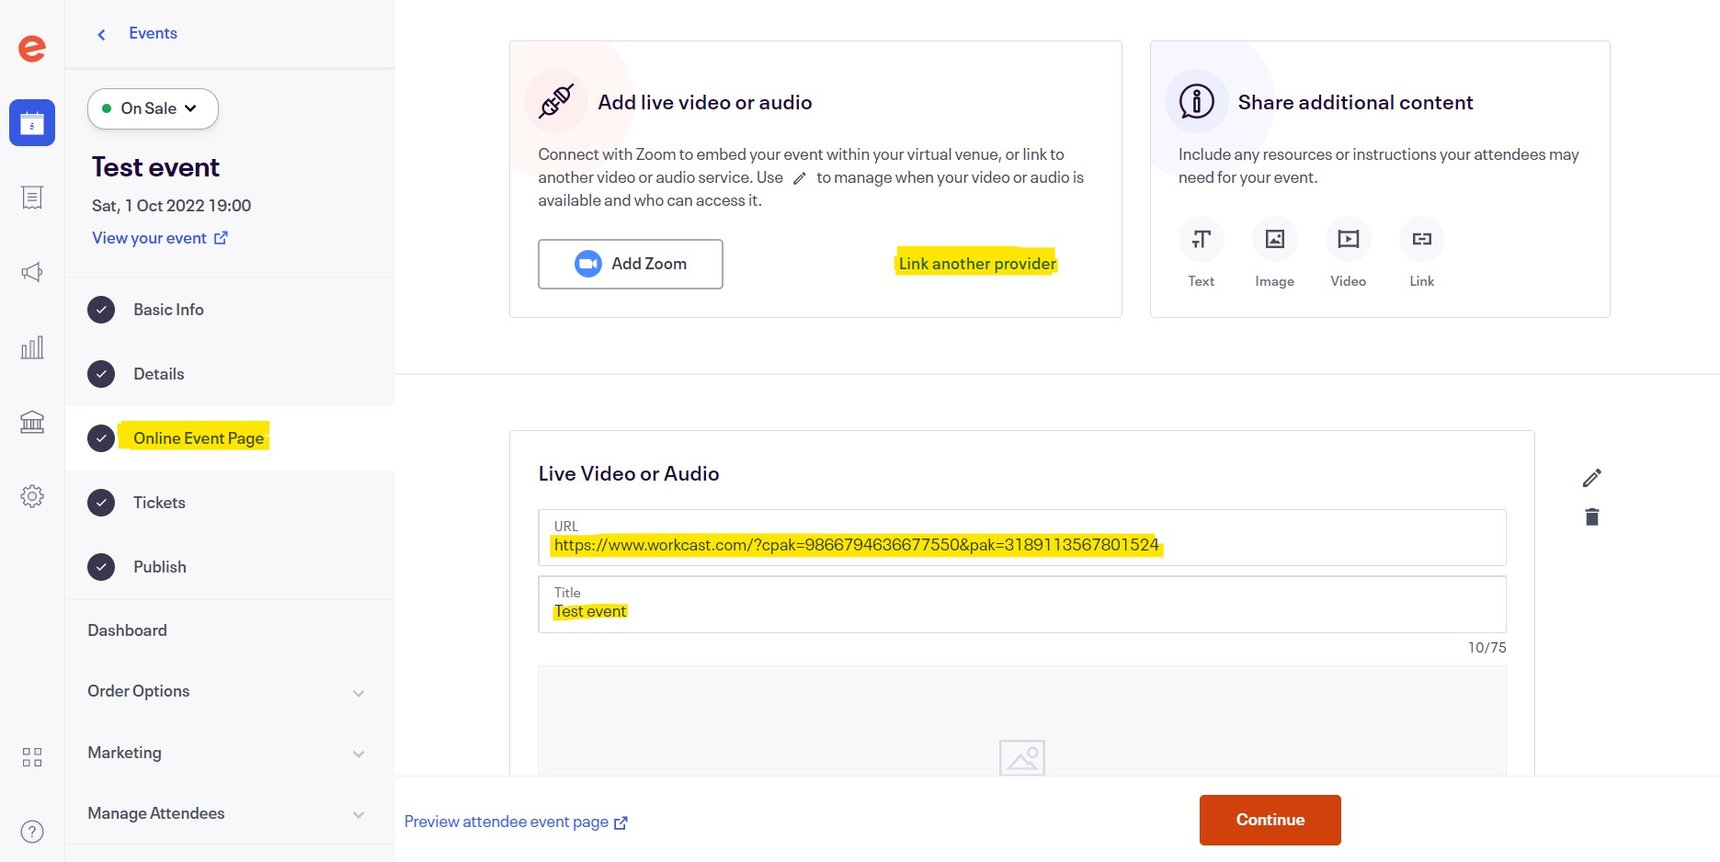
Task: Open the Tickets step
Action: 158,502
